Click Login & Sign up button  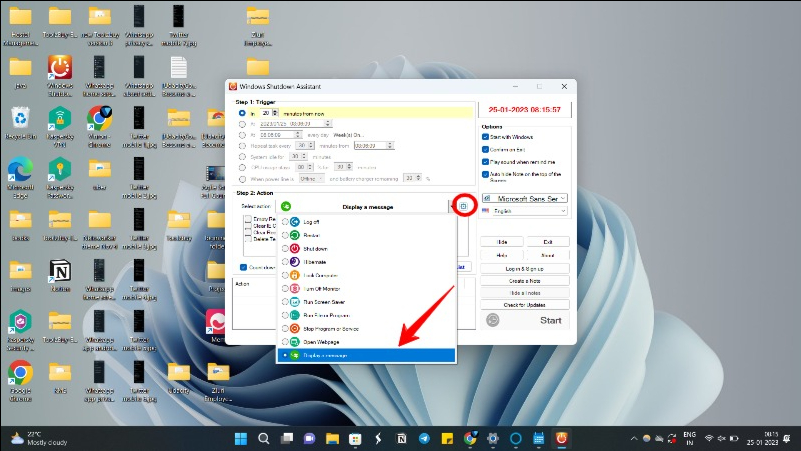click(x=525, y=269)
